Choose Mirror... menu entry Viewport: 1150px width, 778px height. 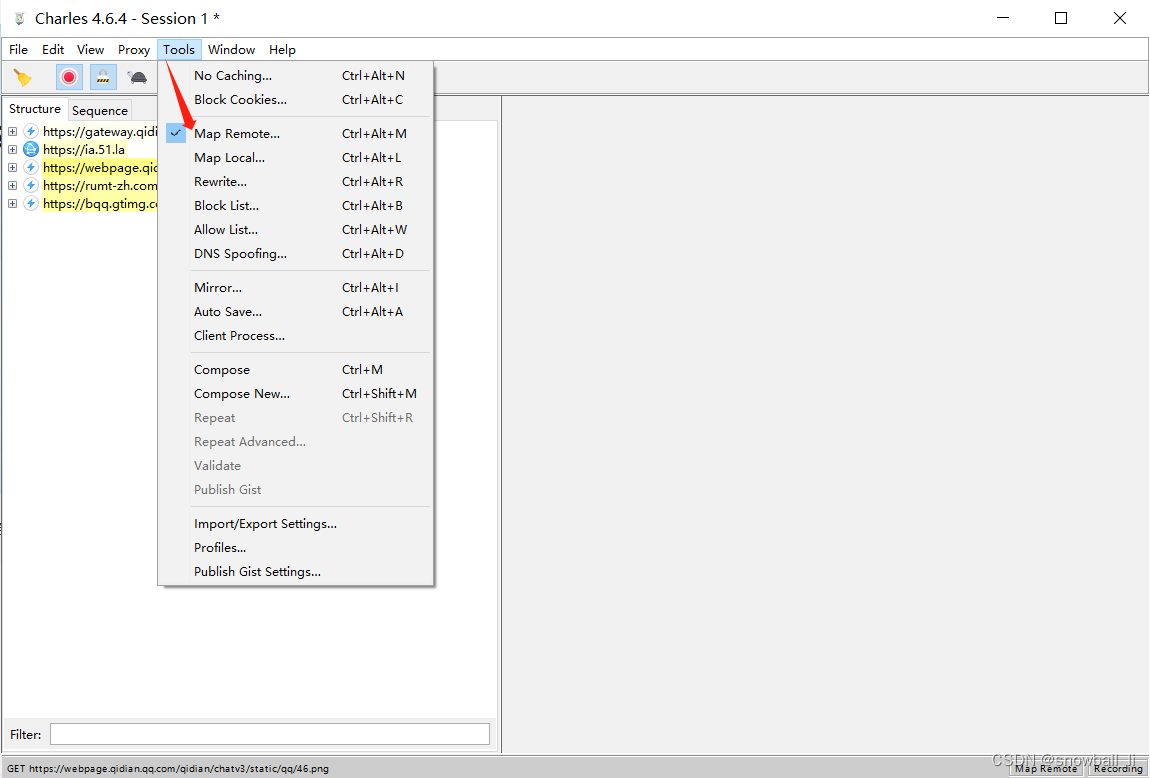point(296,287)
